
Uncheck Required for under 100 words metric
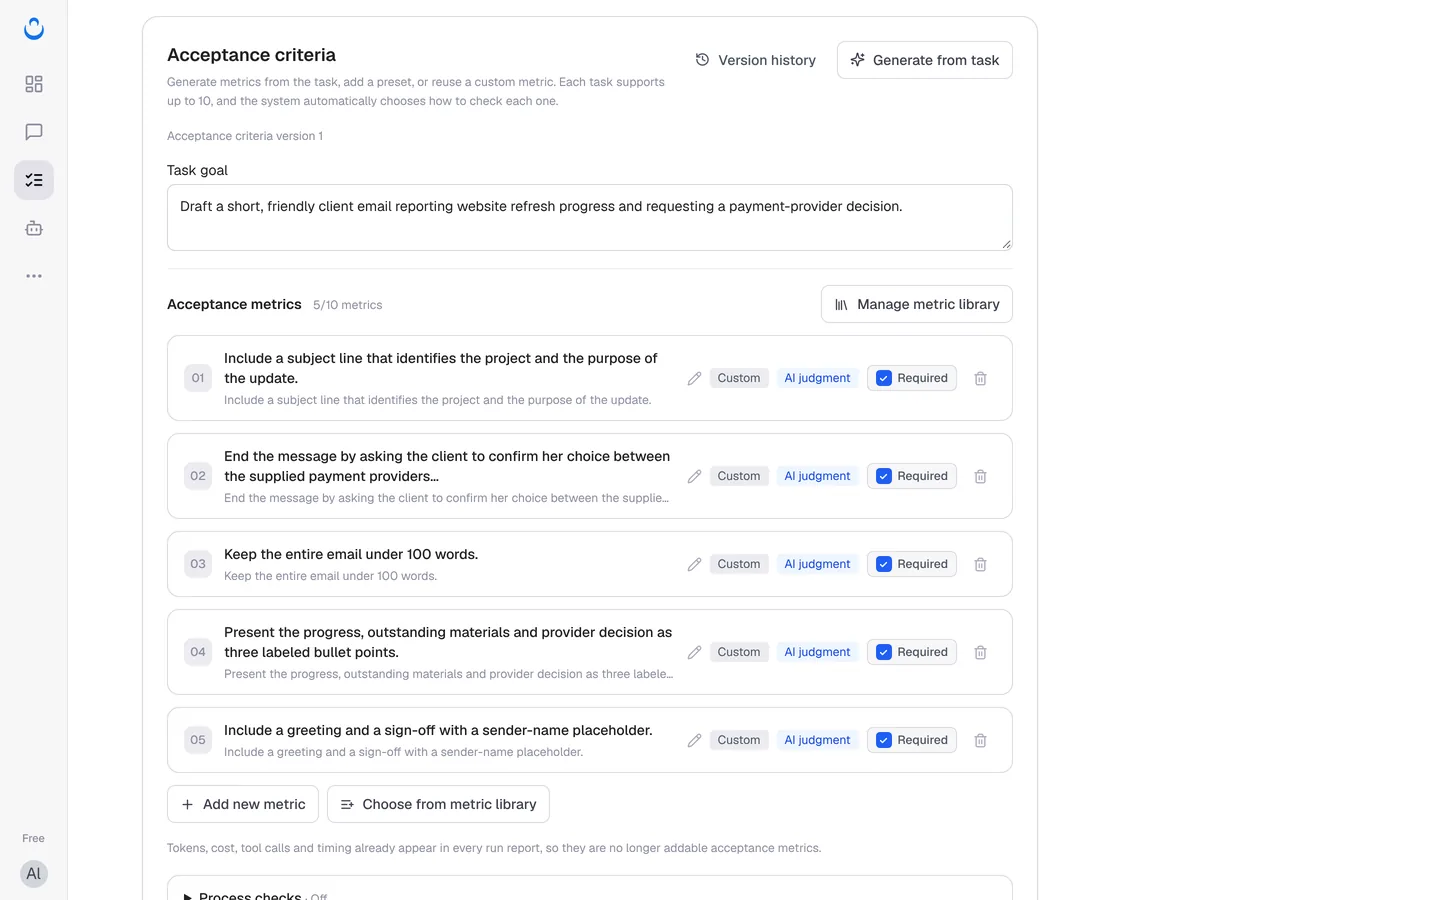884,564
